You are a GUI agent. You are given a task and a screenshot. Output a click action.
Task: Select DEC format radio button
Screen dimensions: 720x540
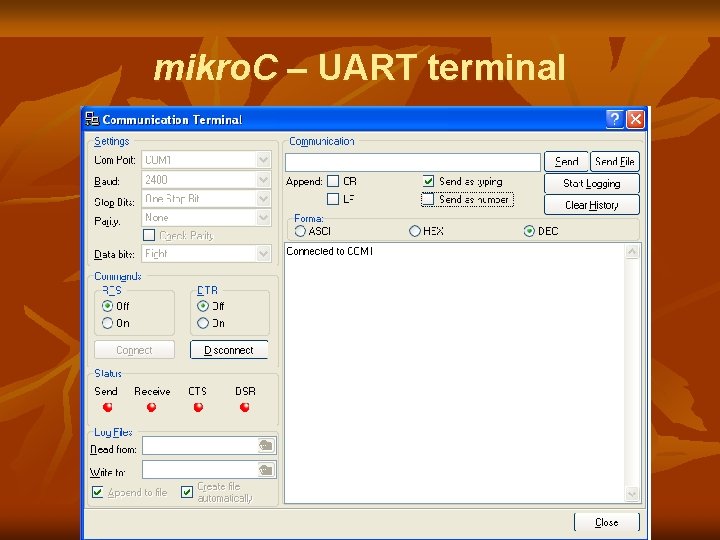[x=529, y=231]
